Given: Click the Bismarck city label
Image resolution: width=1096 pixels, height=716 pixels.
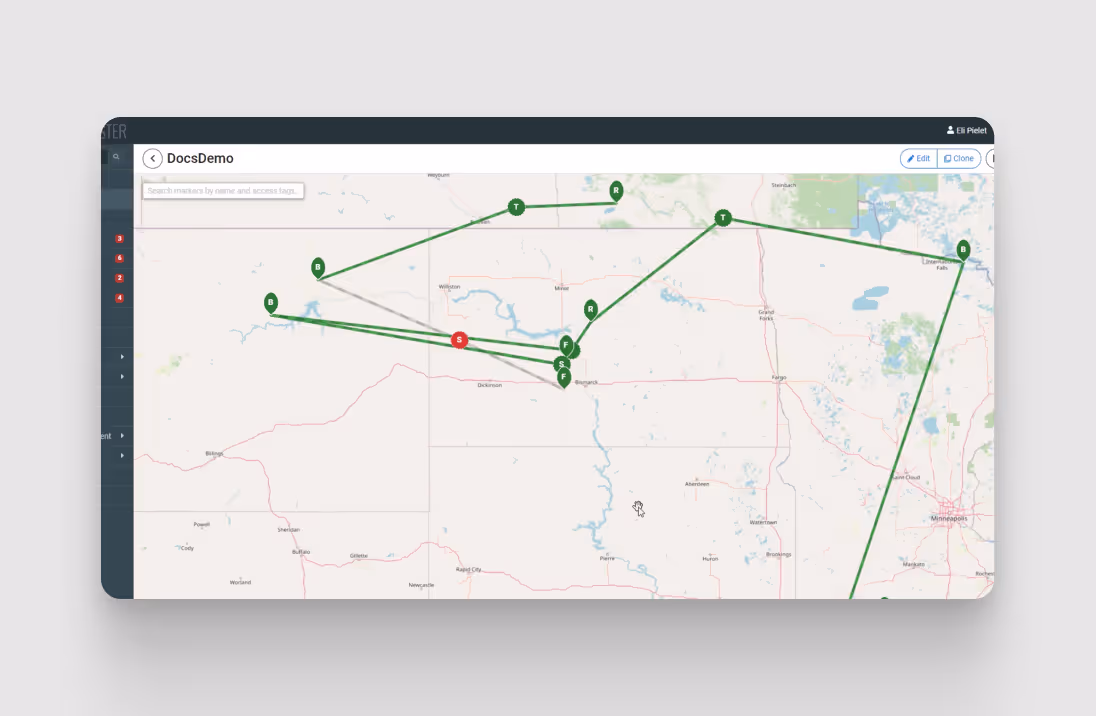Looking at the screenshot, I should 586,382.
